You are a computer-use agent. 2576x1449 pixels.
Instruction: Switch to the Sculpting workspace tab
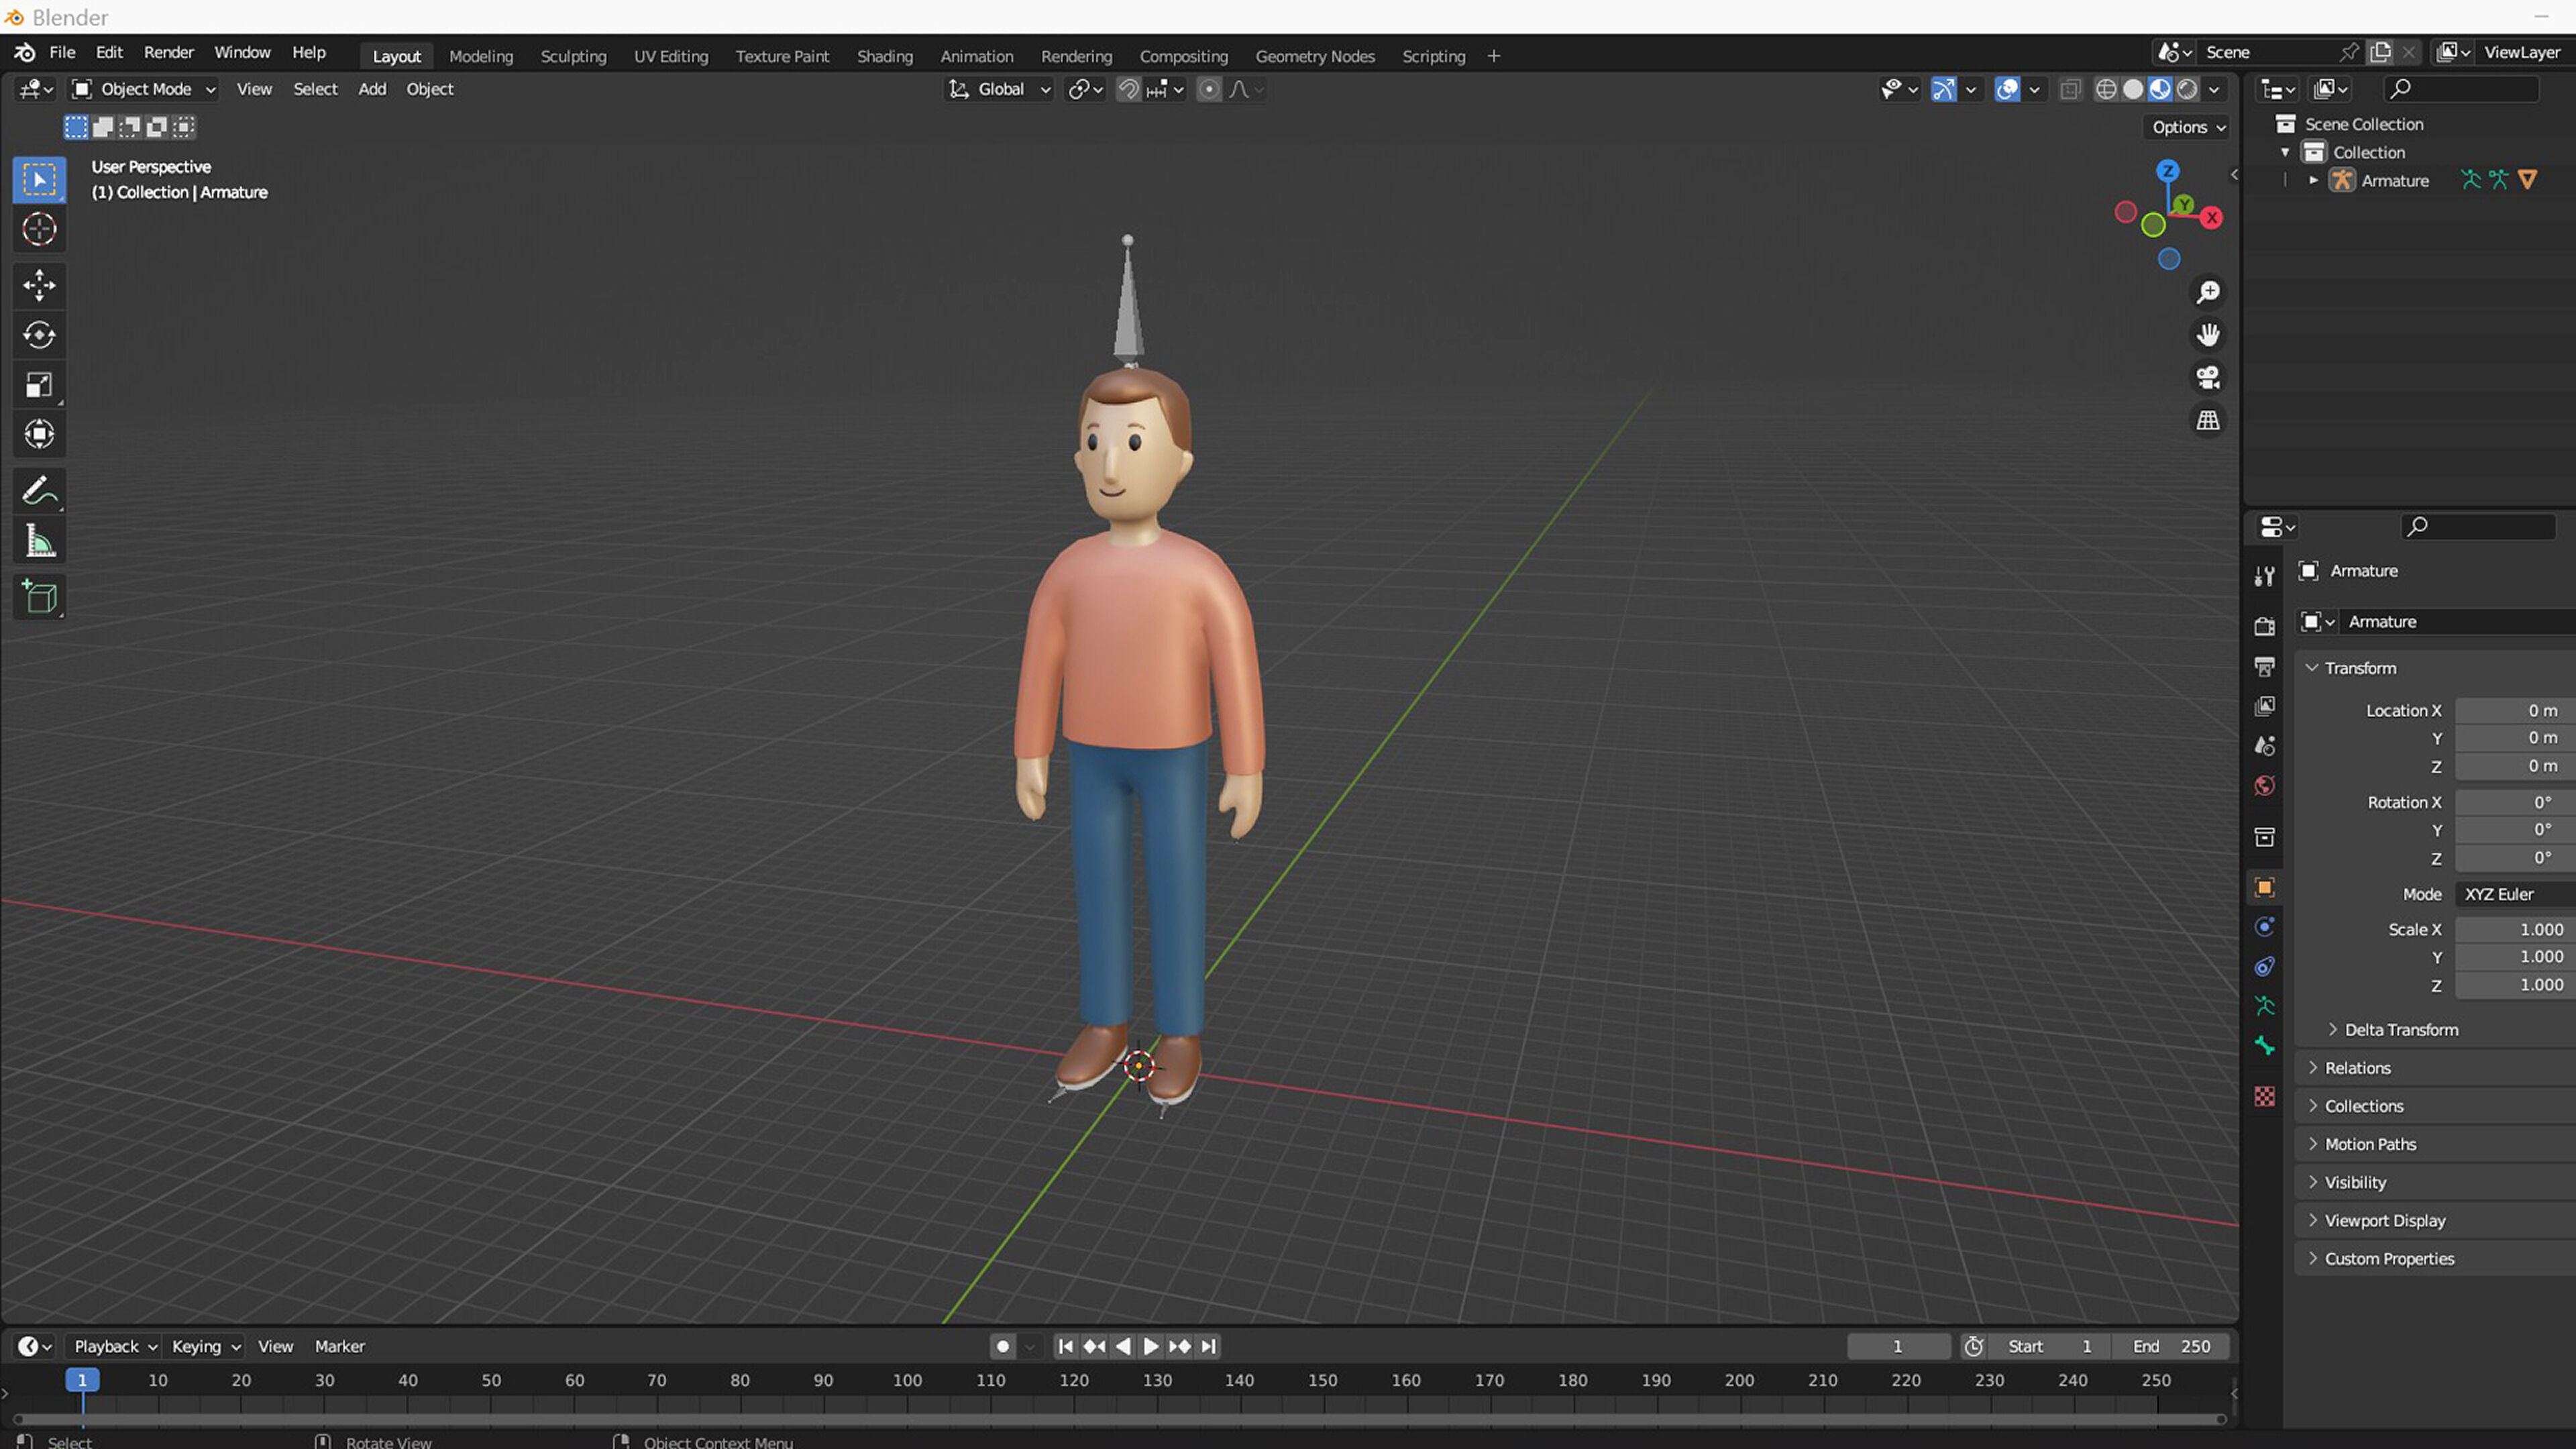pyautogui.click(x=573, y=57)
